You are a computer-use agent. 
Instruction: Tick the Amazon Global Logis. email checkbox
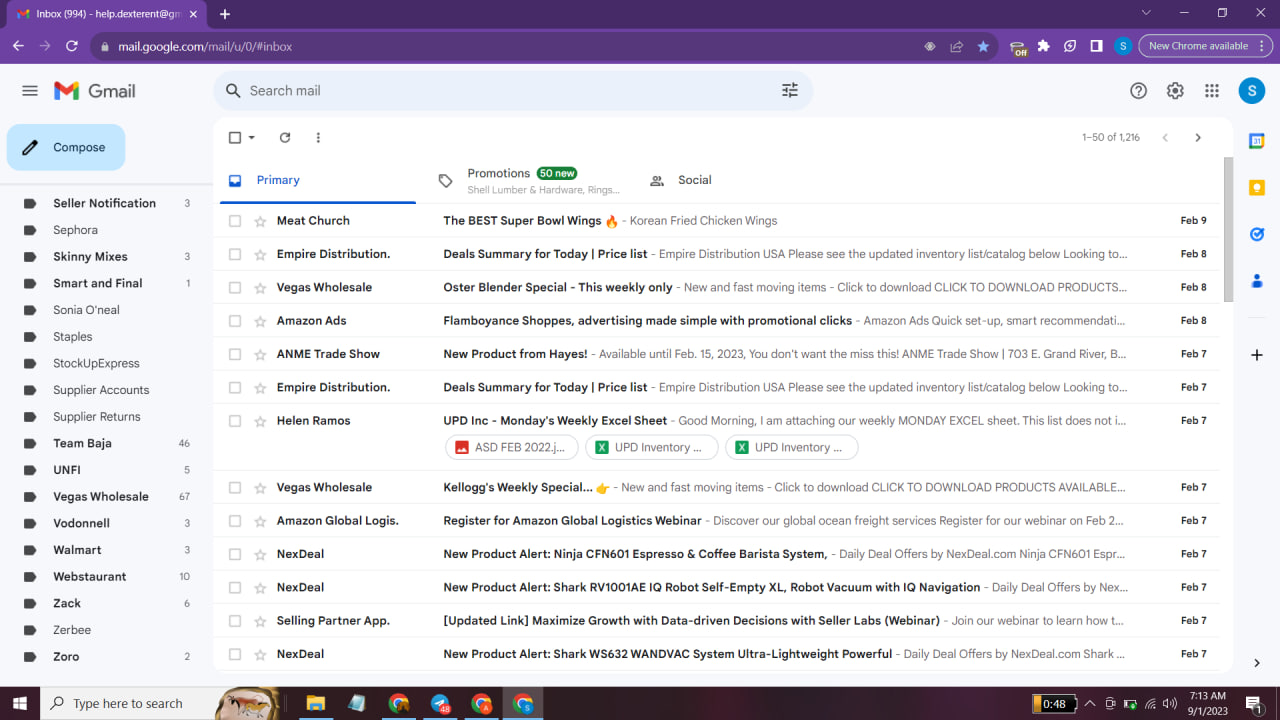(x=235, y=521)
